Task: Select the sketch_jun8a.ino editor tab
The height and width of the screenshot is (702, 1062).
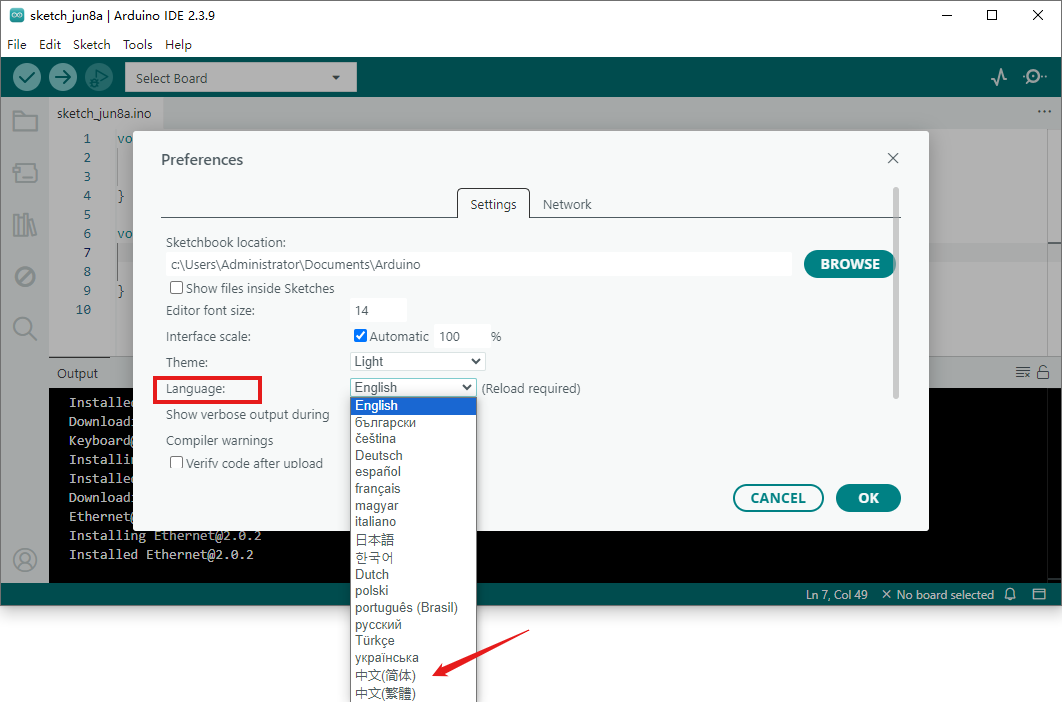Action: tap(104, 113)
